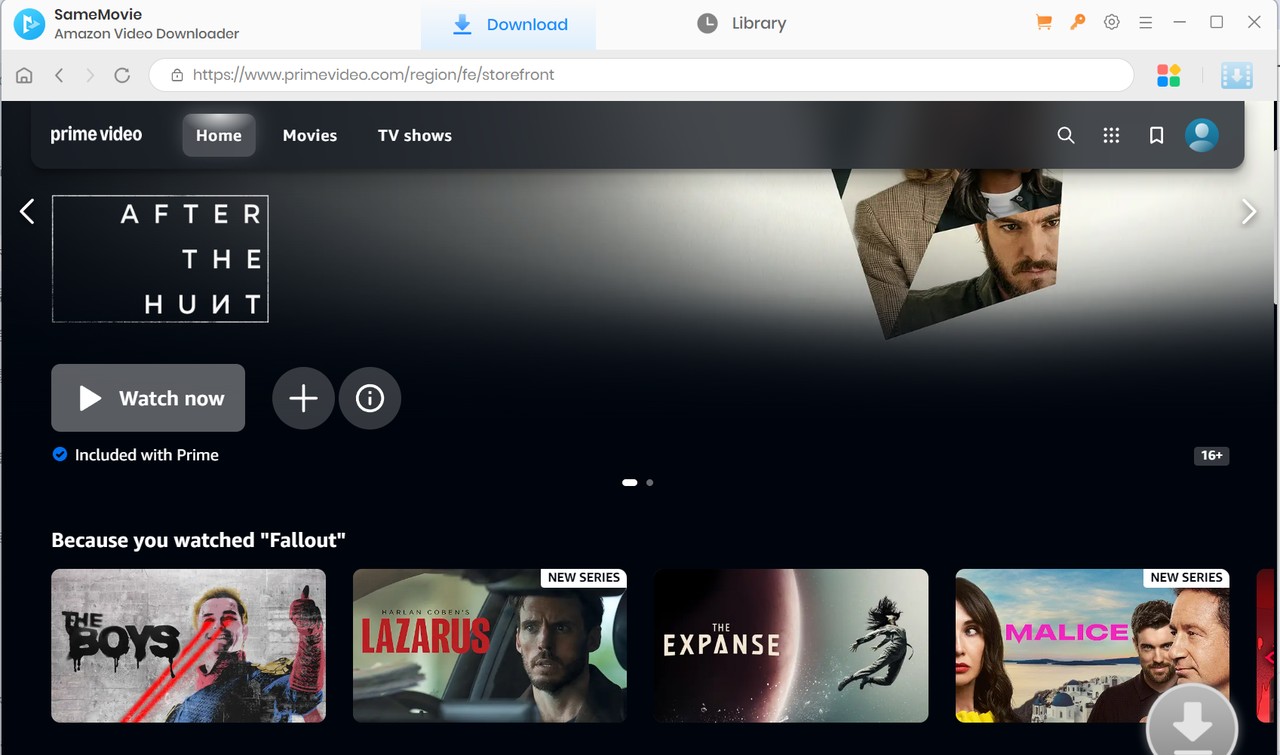Open Prime Video search magnifier

click(x=1066, y=135)
